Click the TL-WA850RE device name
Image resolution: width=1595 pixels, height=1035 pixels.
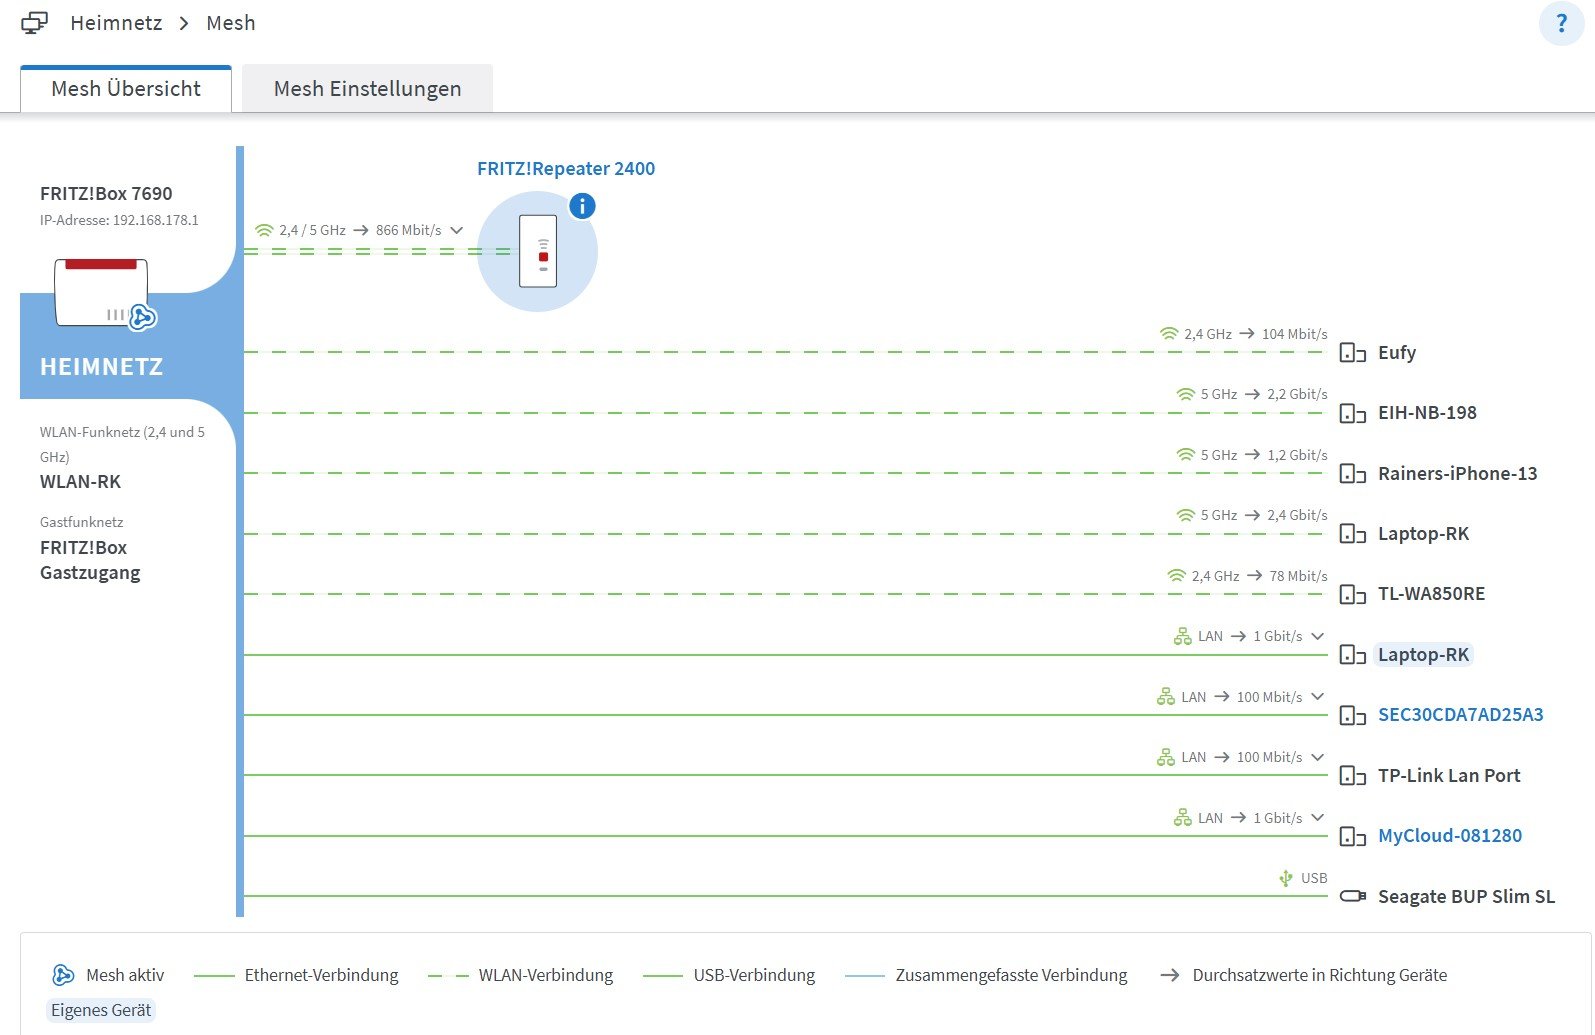click(x=1431, y=594)
